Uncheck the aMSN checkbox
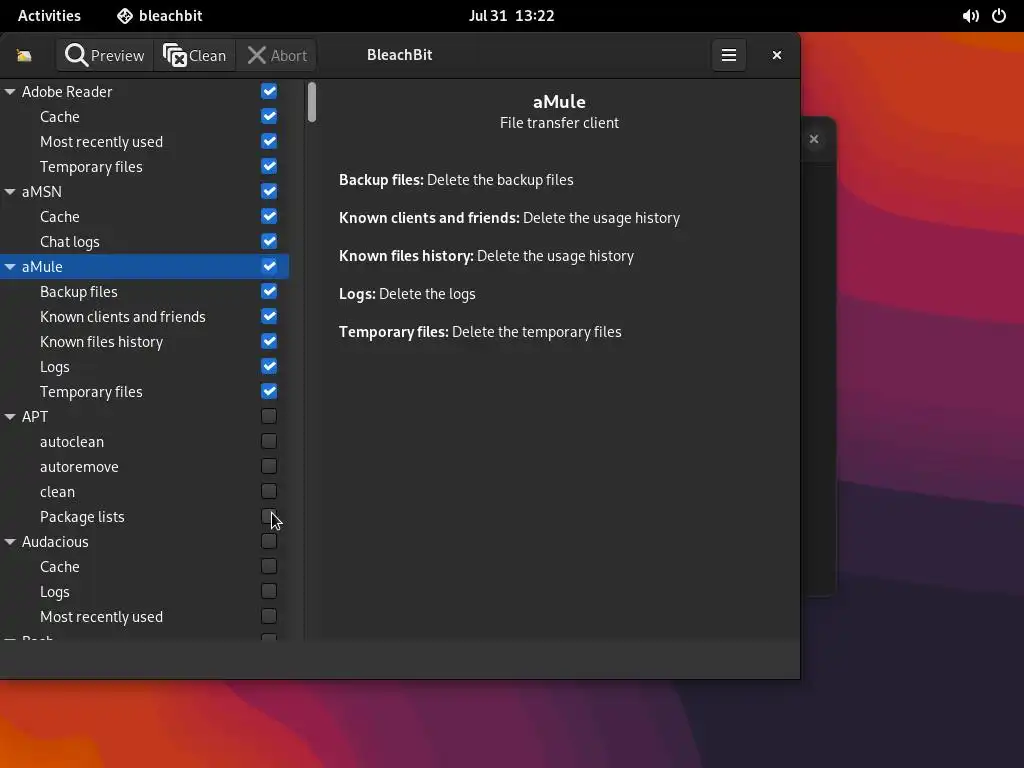Screen dimensions: 1024x768 coord(269,191)
